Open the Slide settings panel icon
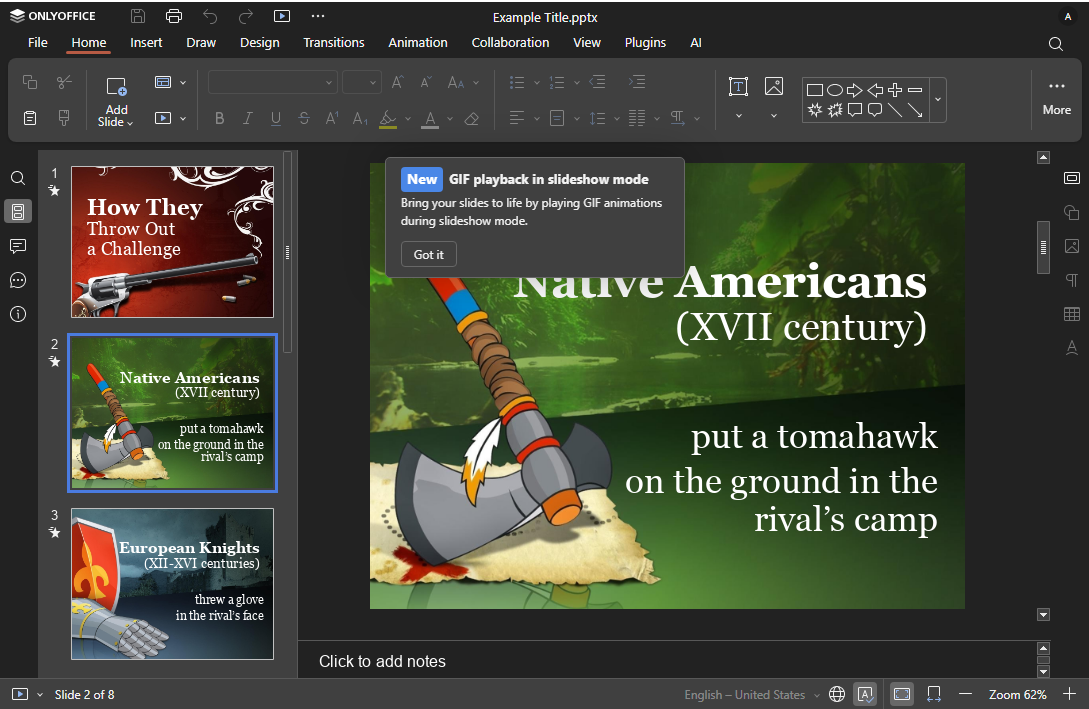This screenshot has height=709, width=1089. (1072, 178)
